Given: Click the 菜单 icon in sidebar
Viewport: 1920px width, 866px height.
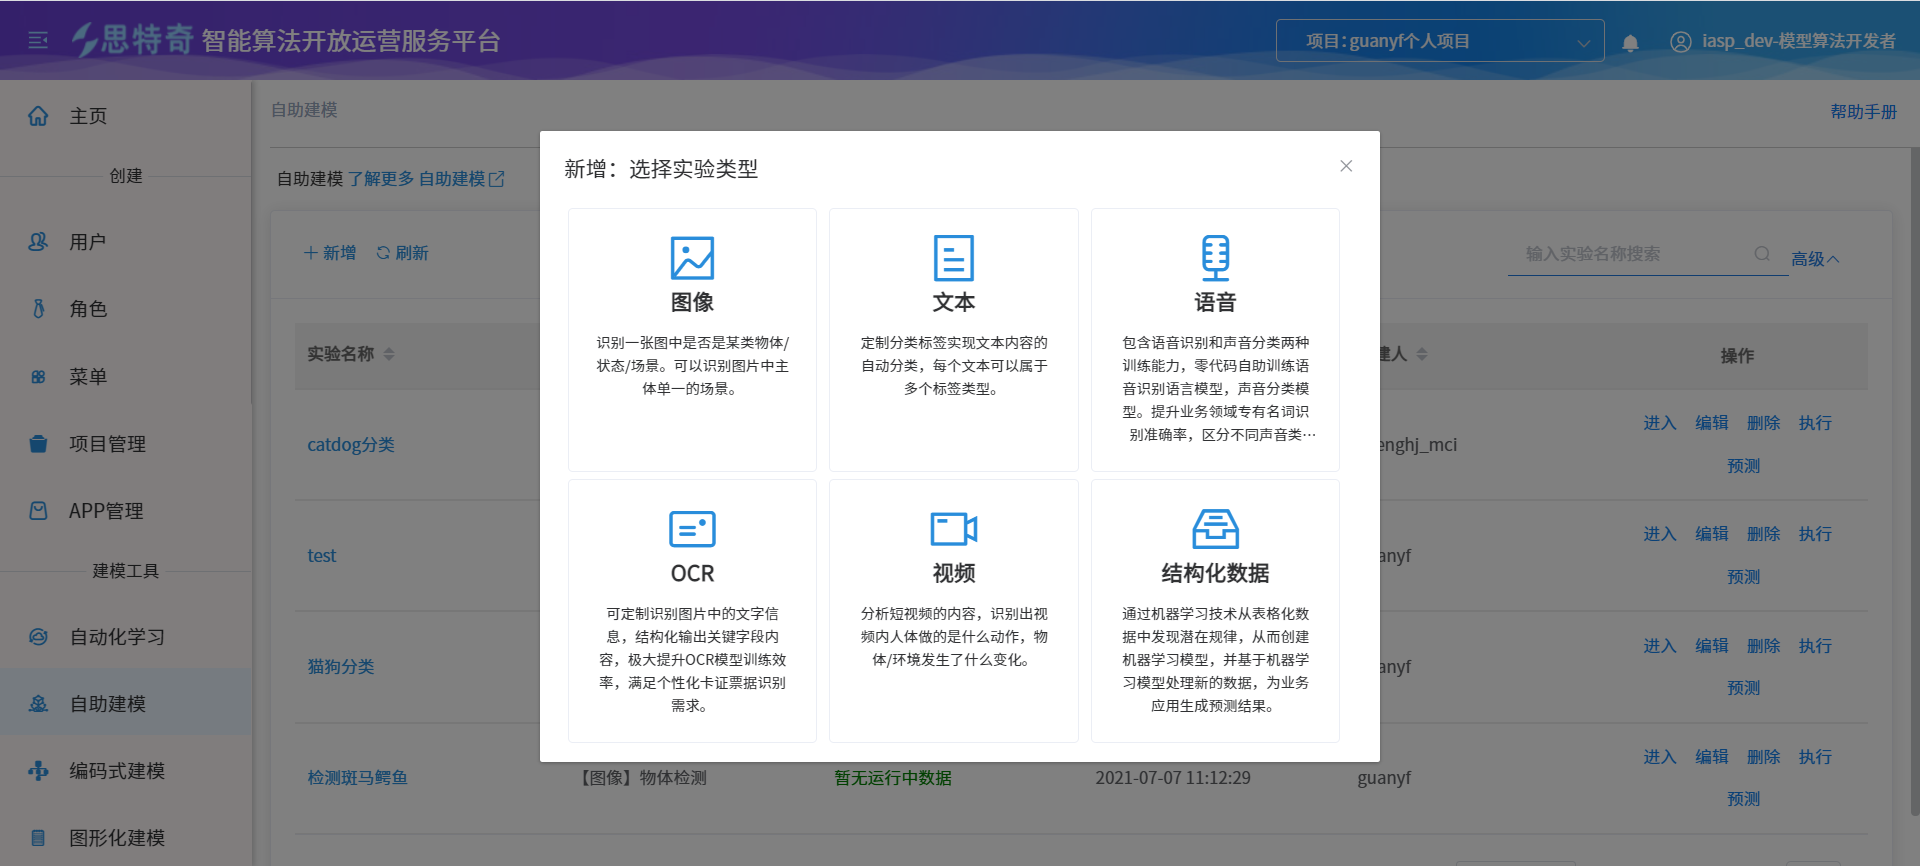Looking at the screenshot, I should click(x=38, y=377).
